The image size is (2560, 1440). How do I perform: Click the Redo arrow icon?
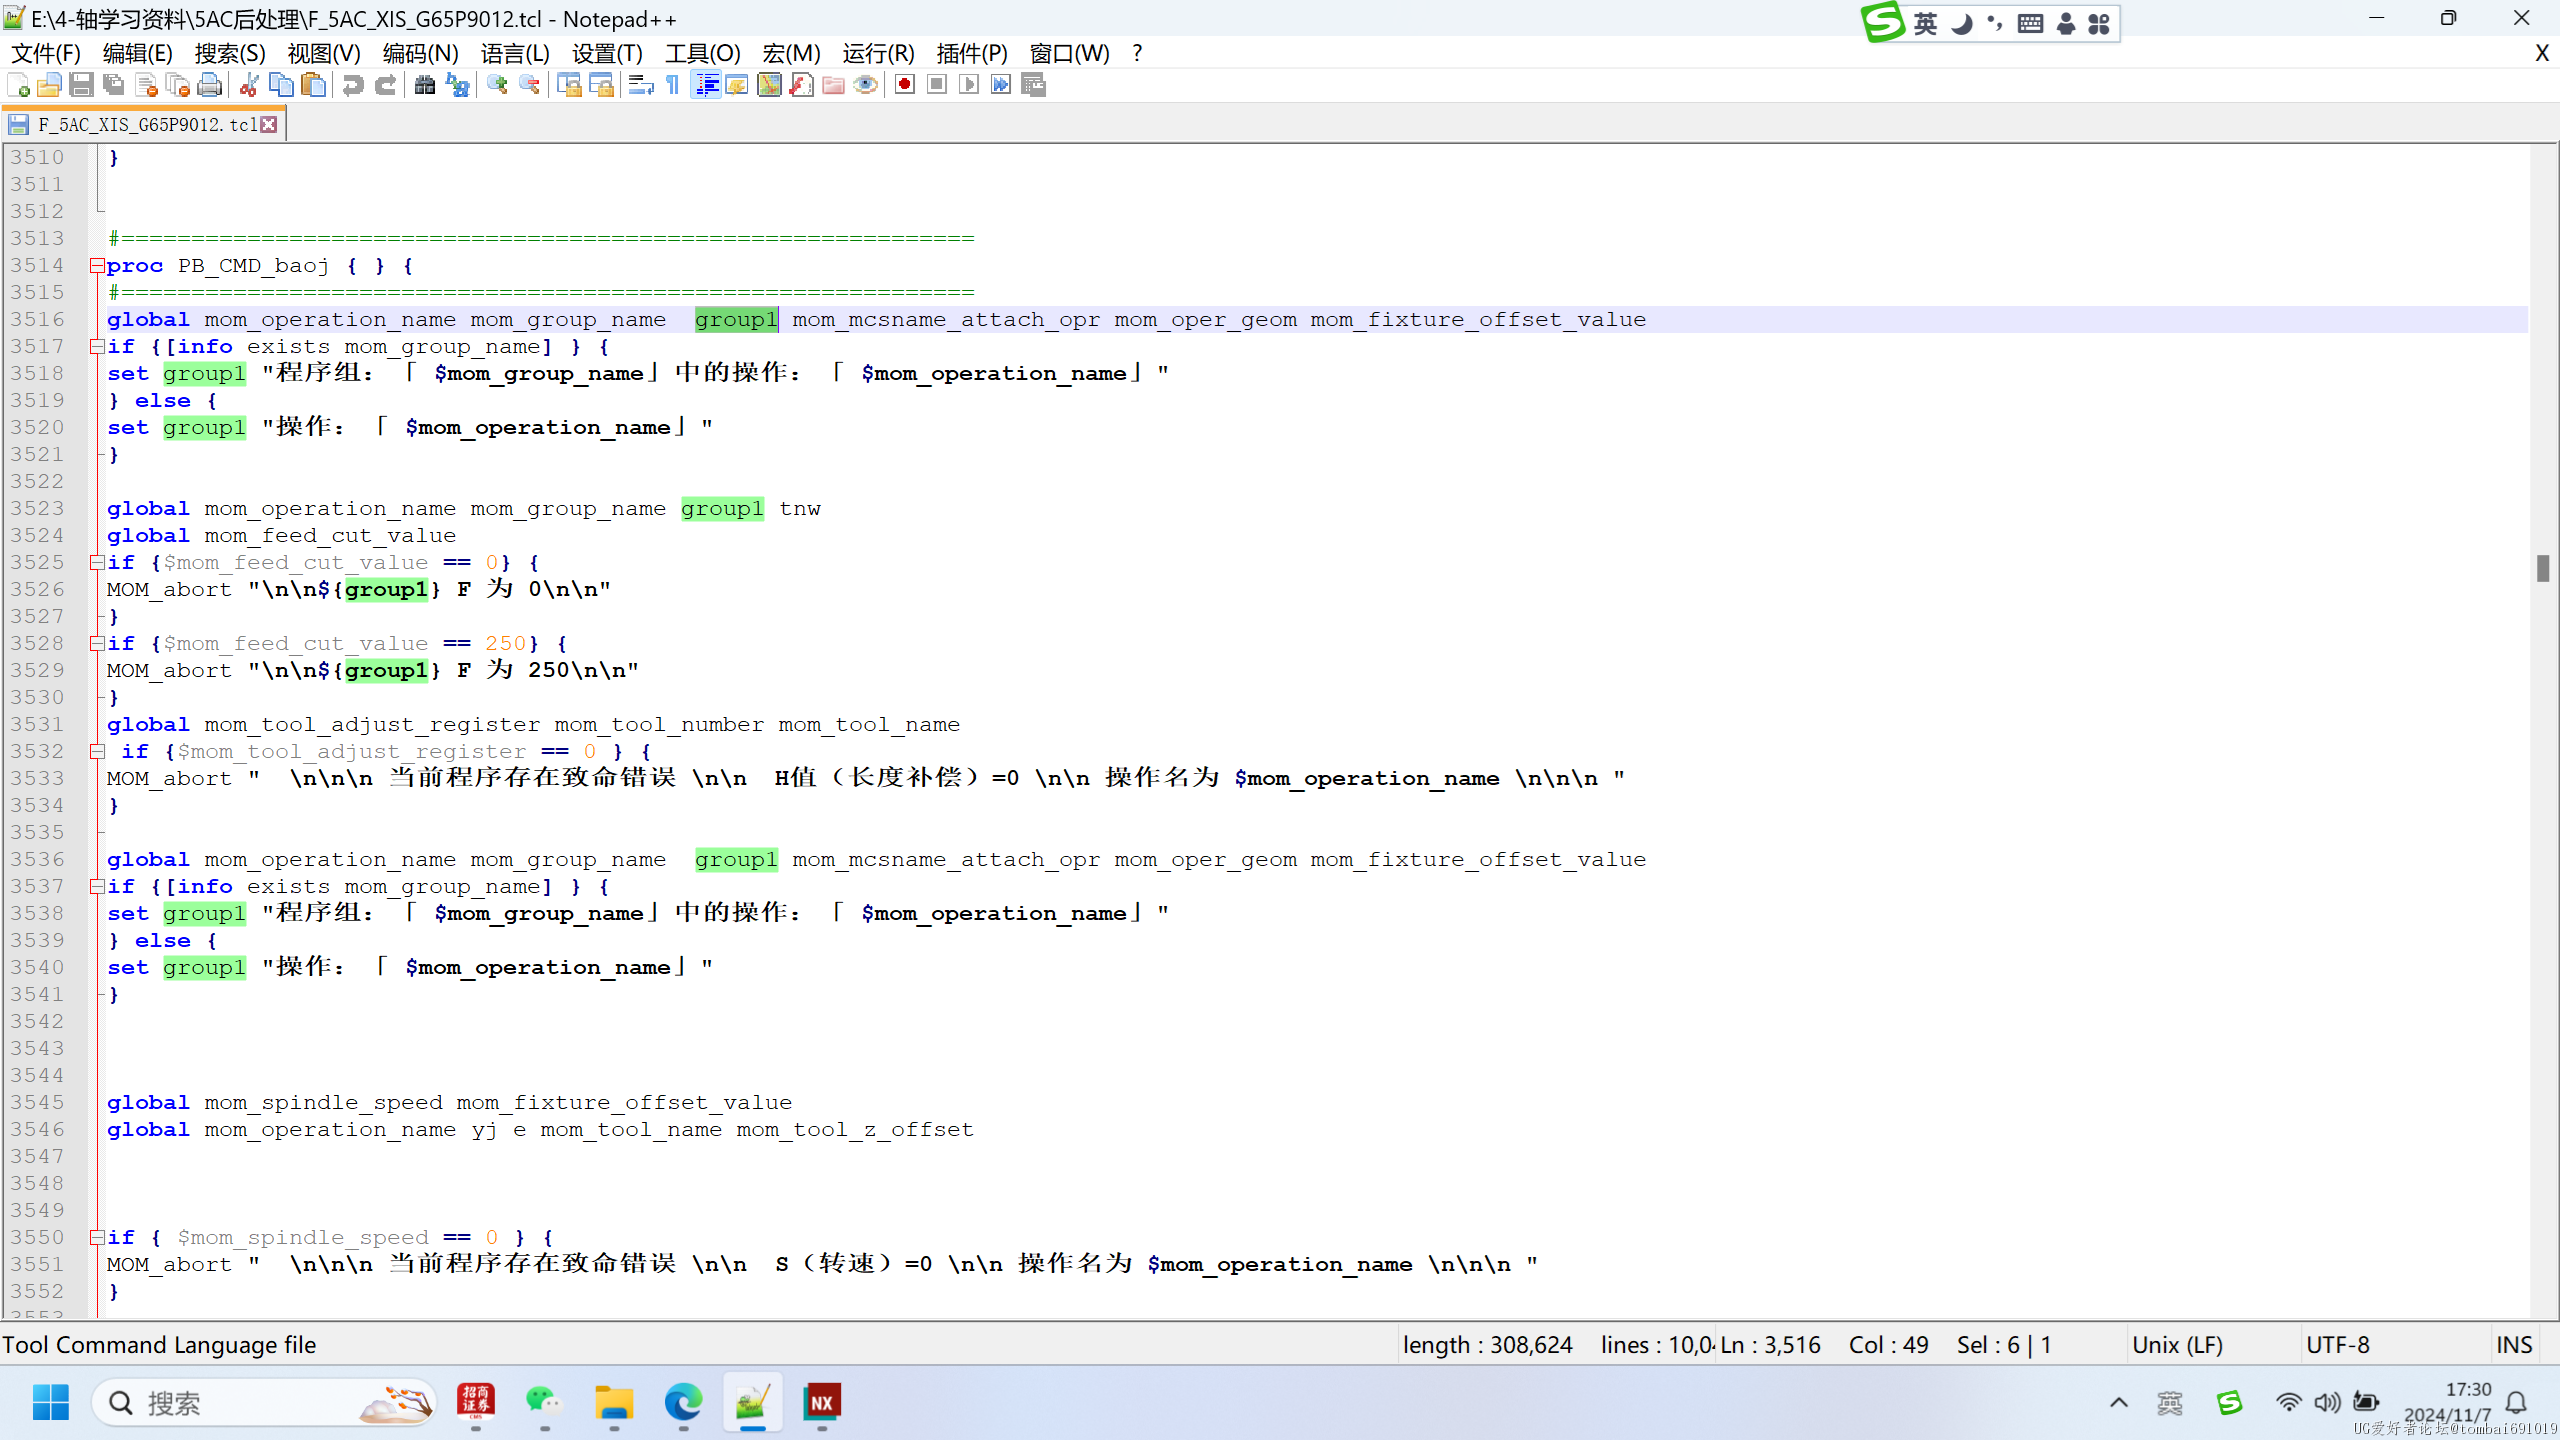point(385,85)
